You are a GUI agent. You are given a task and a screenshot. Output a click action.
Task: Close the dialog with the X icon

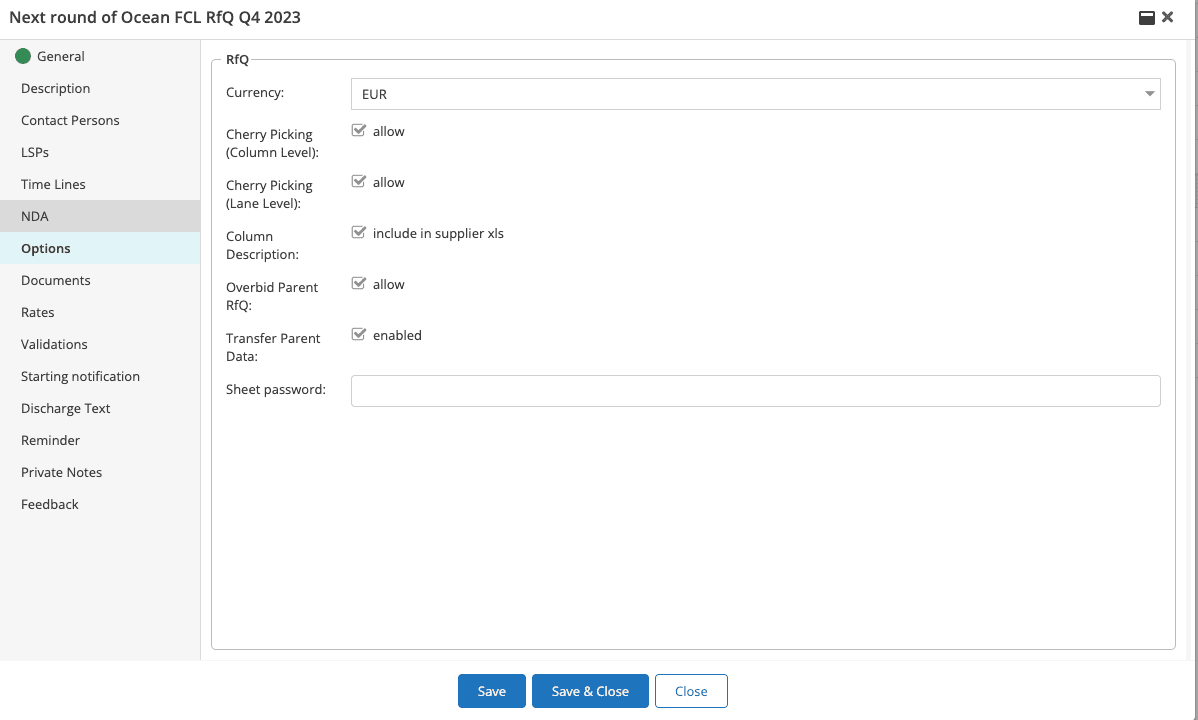click(1167, 17)
